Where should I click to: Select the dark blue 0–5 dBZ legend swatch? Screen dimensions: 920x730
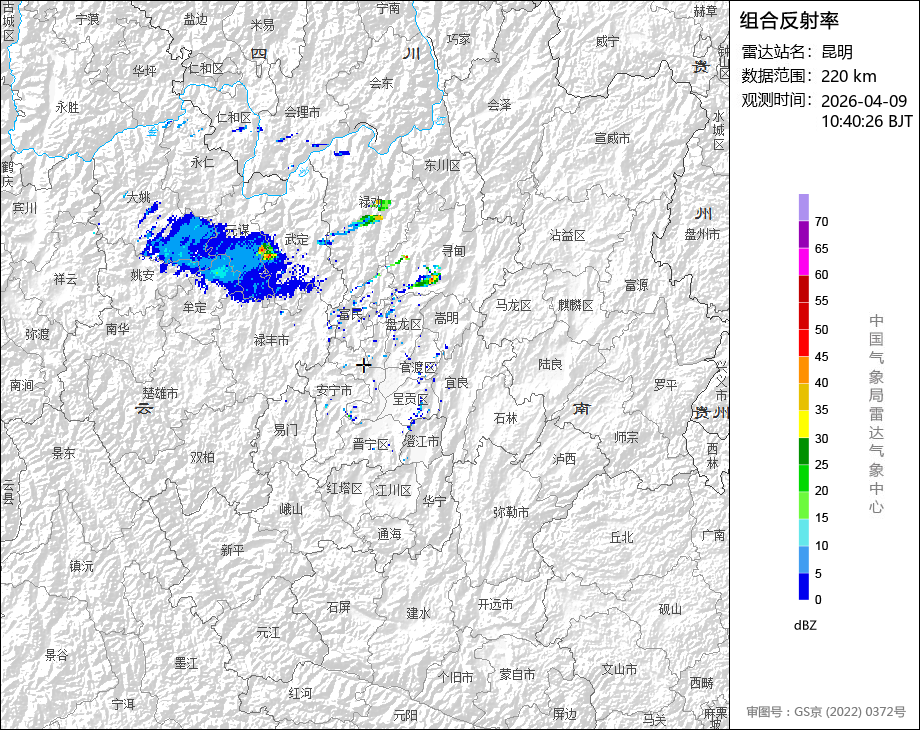[x=804, y=586]
